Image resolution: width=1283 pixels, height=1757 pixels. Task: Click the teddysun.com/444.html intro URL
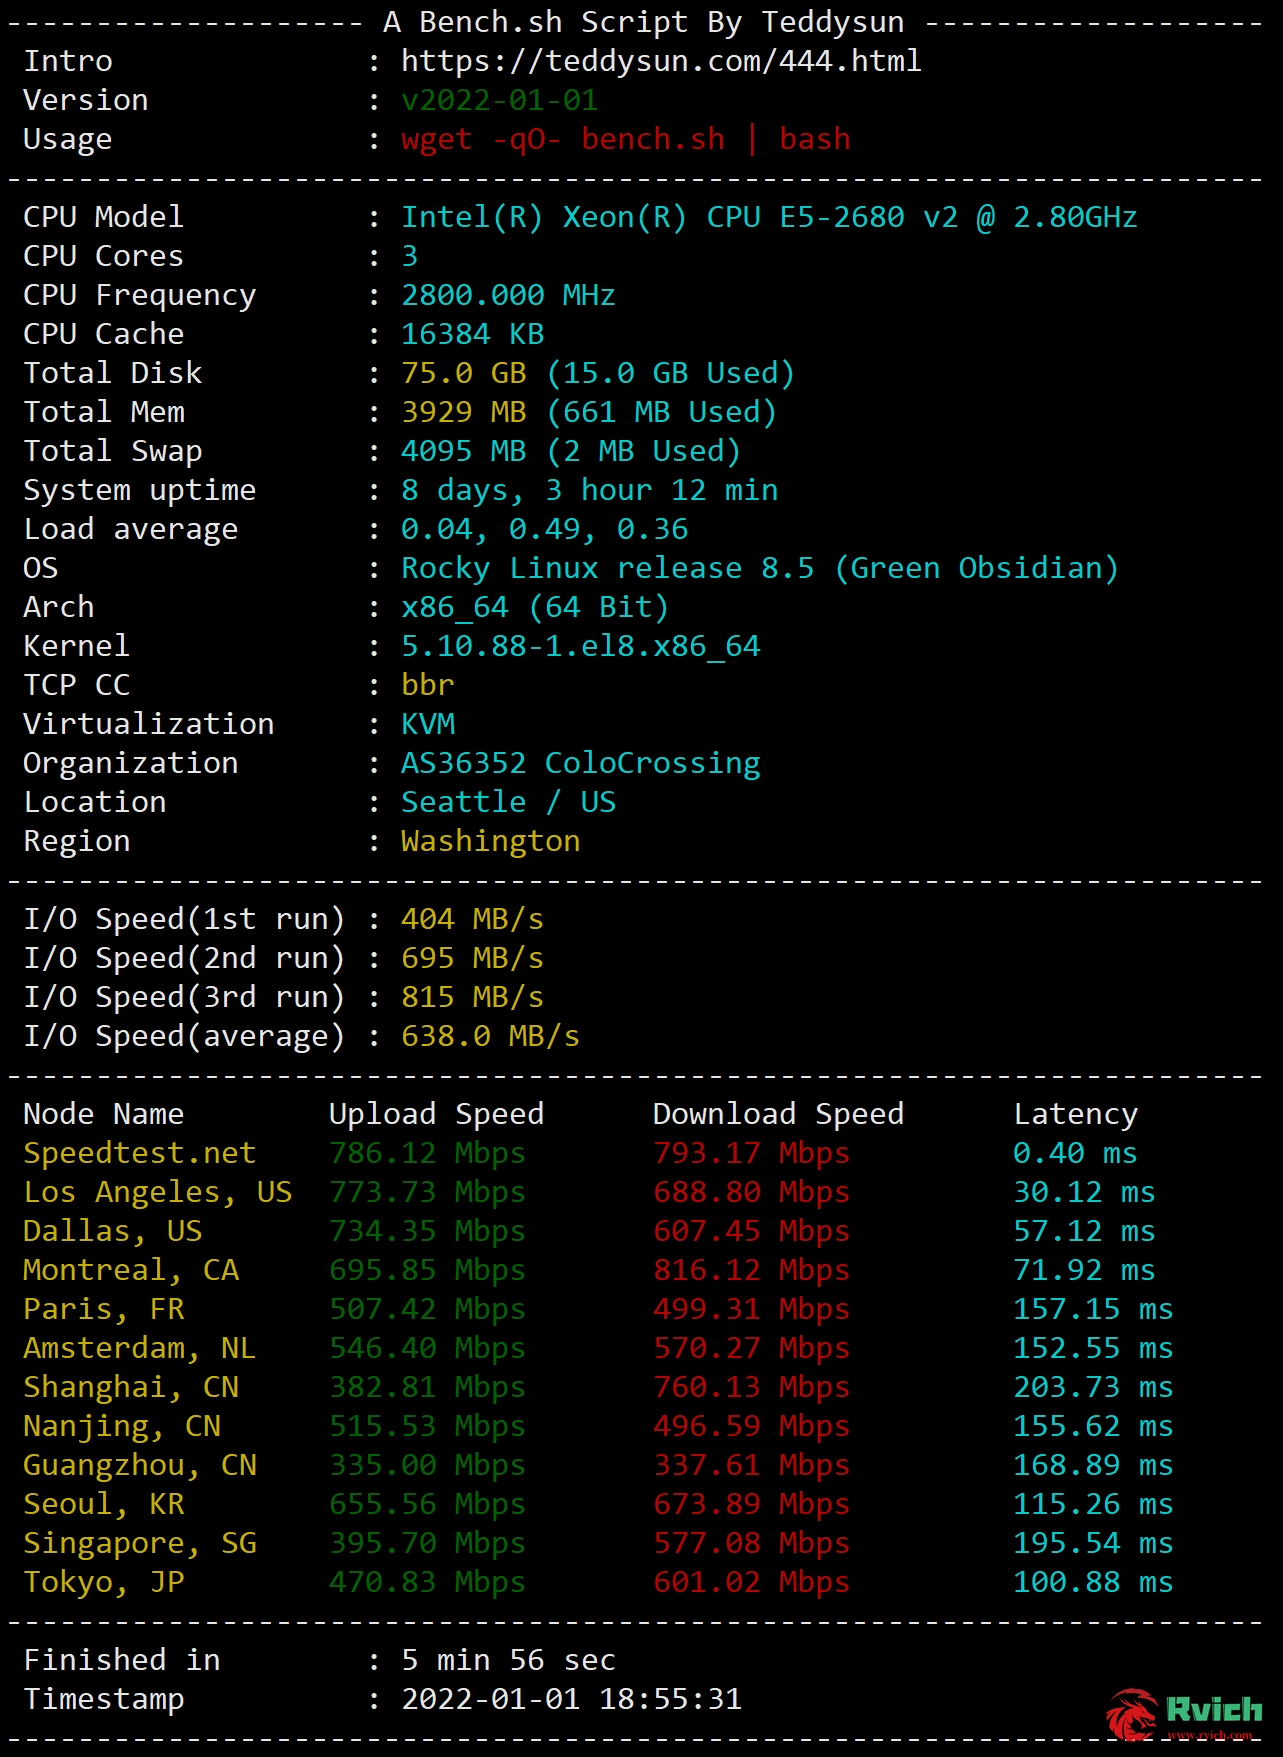tap(661, 61)
